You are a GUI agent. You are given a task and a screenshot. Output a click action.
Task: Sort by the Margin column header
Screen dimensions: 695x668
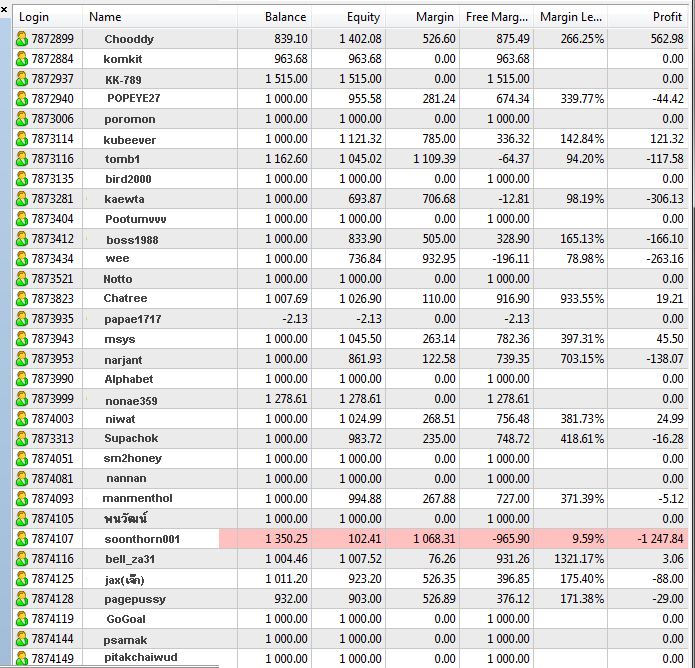(x=422, y=17)
